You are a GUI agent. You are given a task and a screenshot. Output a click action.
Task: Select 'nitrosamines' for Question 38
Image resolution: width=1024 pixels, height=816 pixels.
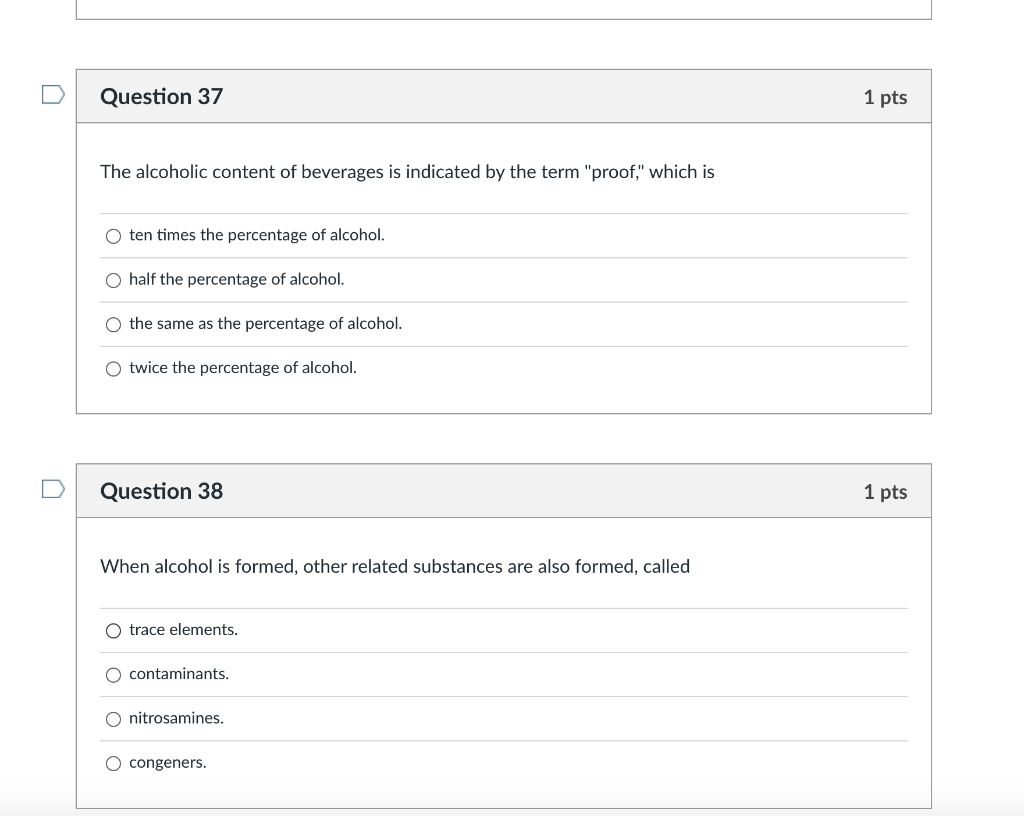click(114, 718)
